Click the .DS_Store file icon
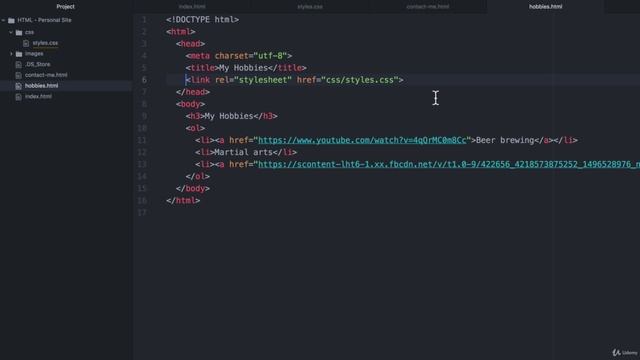640x360 pixels. 18,64
